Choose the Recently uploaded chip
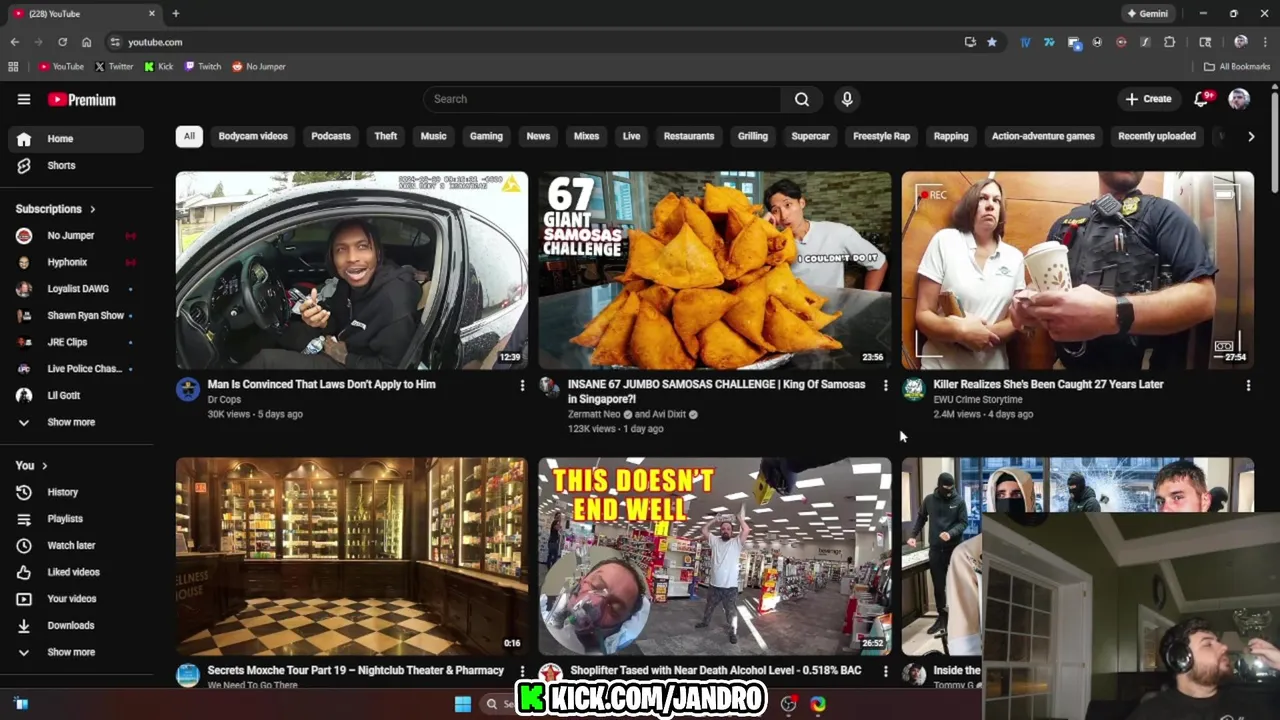This screenshot has width=1280, height=720. 1157,136
